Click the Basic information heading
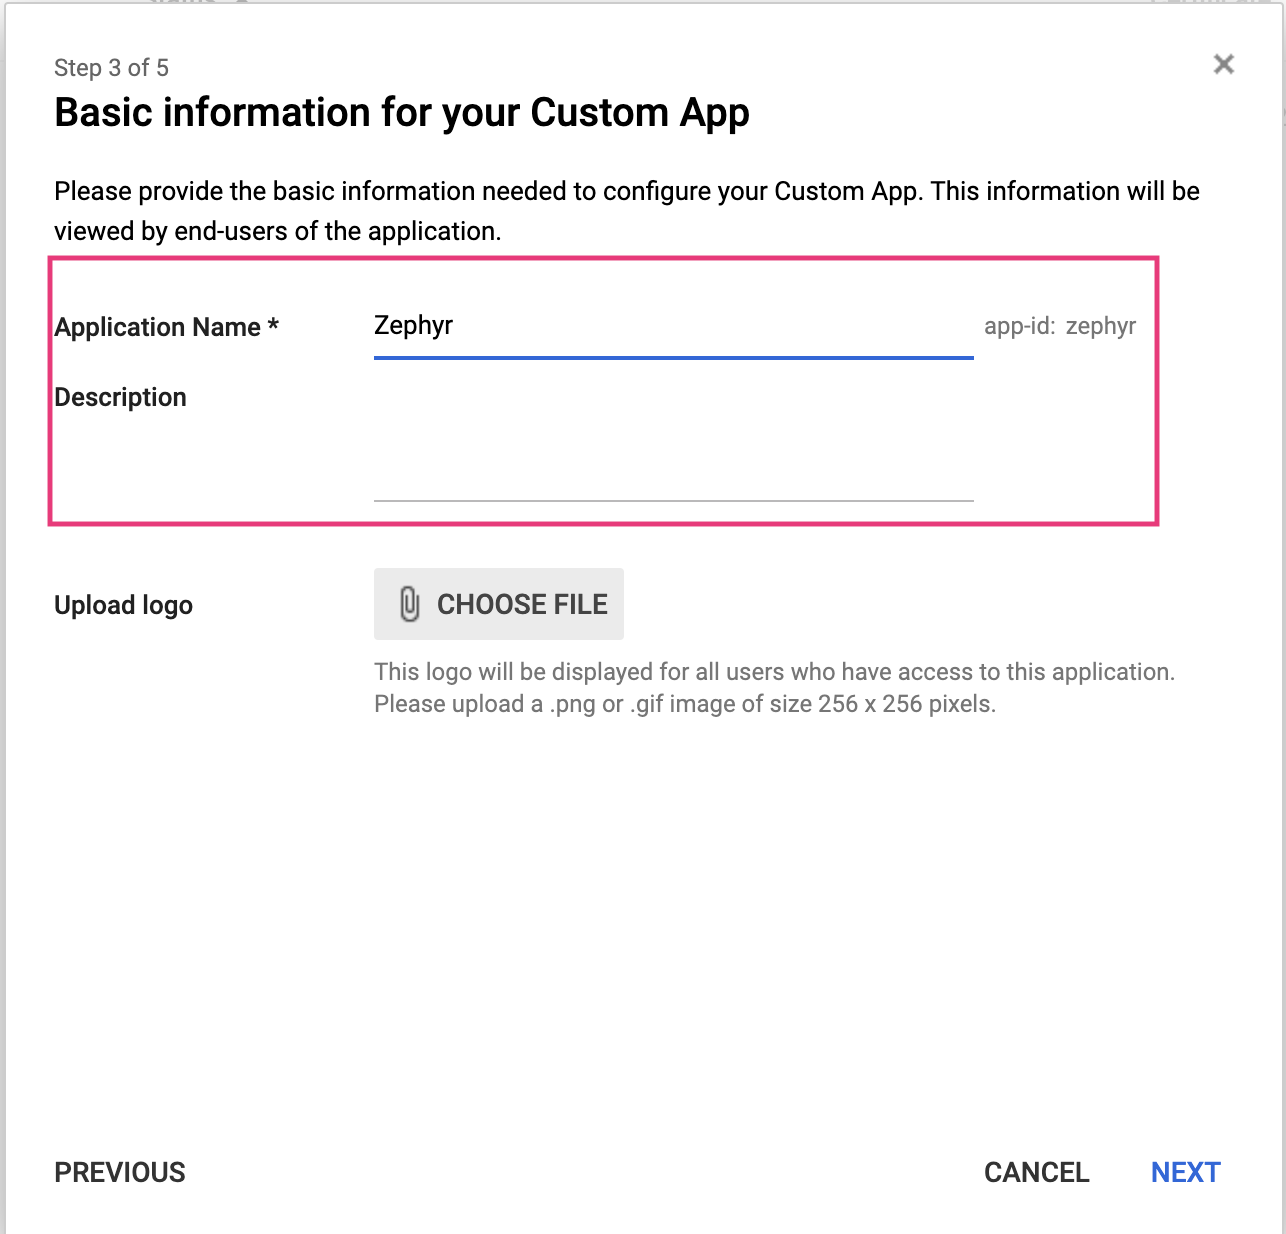This screenshot has height=1234, width=1286. [x=401, y=112]
